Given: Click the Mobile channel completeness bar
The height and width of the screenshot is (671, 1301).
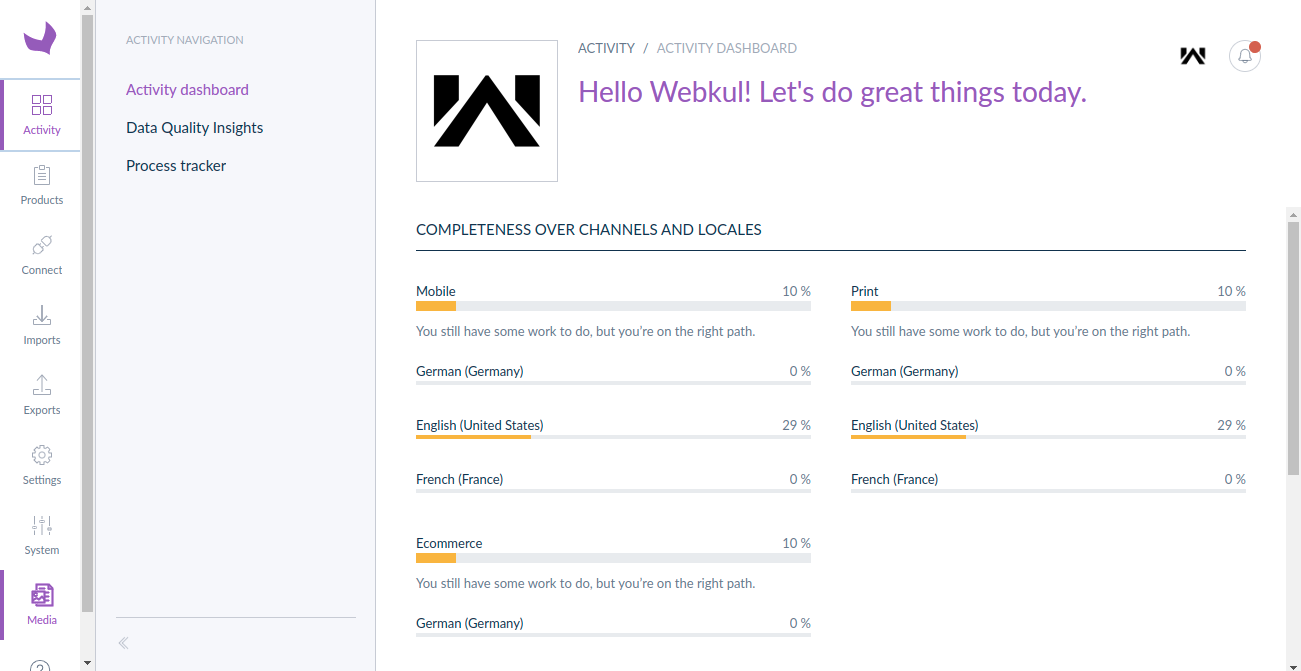Looking at the screenshot, I should pyautogui.click(x=613, y=306).
